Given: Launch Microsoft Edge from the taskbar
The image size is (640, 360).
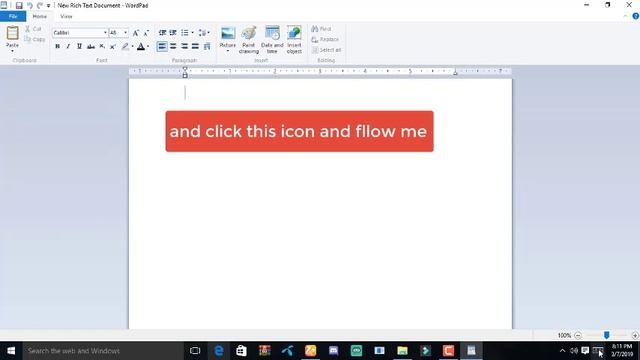Looking at the screenshot, I should pos(219,351).
